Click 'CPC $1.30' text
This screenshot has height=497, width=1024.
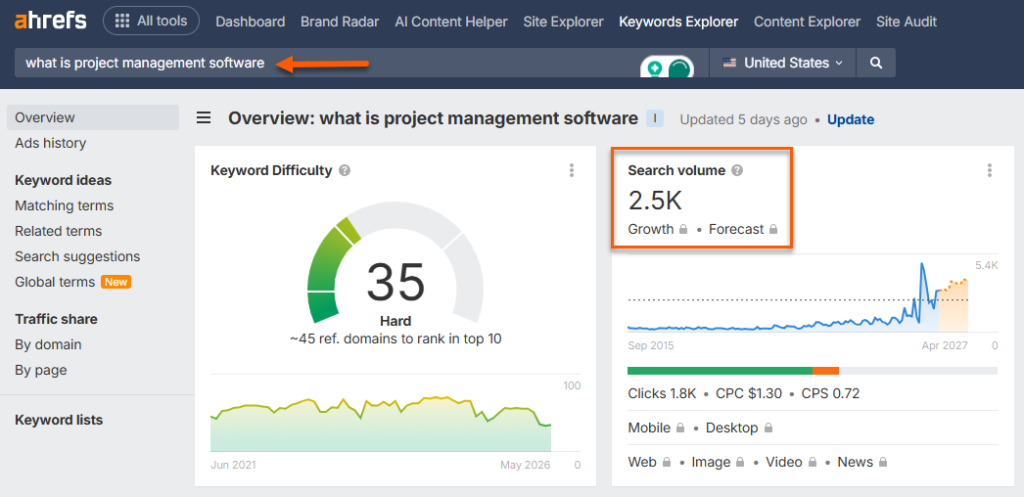(x=749, y=394)
